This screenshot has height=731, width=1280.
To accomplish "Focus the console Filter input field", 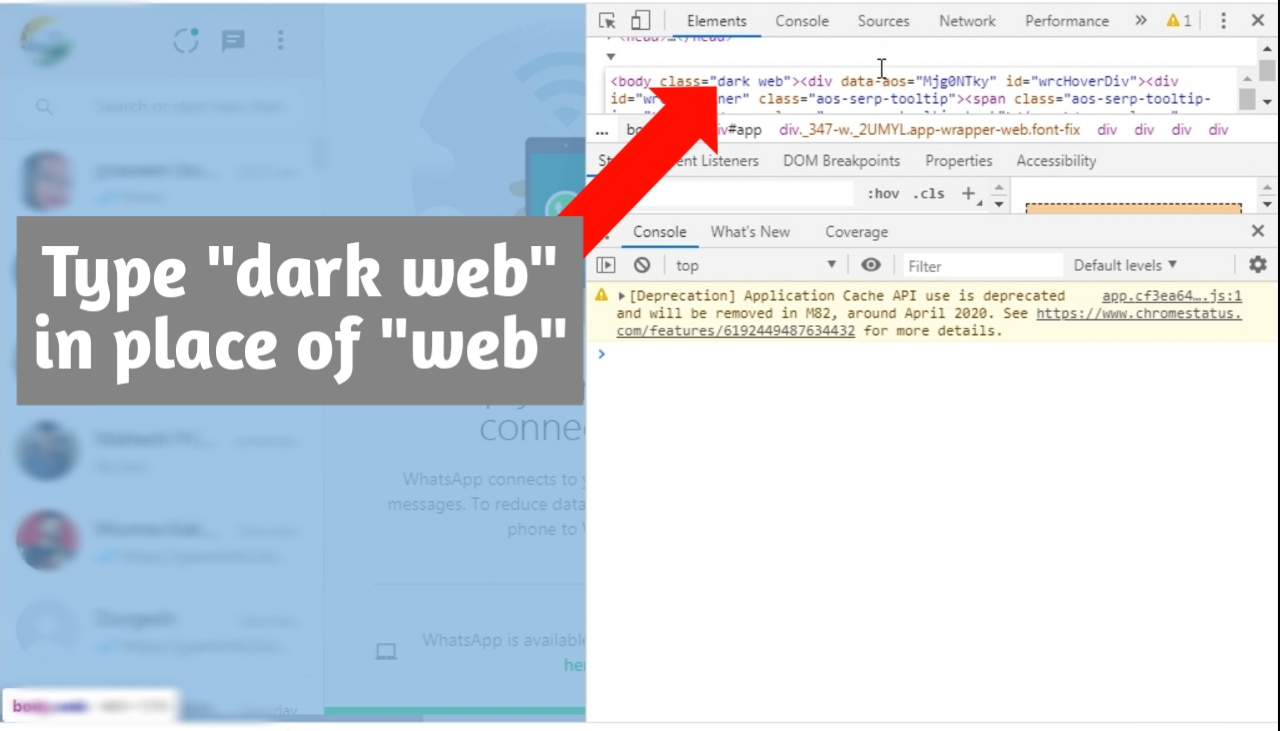I will [x=982, y=266].
